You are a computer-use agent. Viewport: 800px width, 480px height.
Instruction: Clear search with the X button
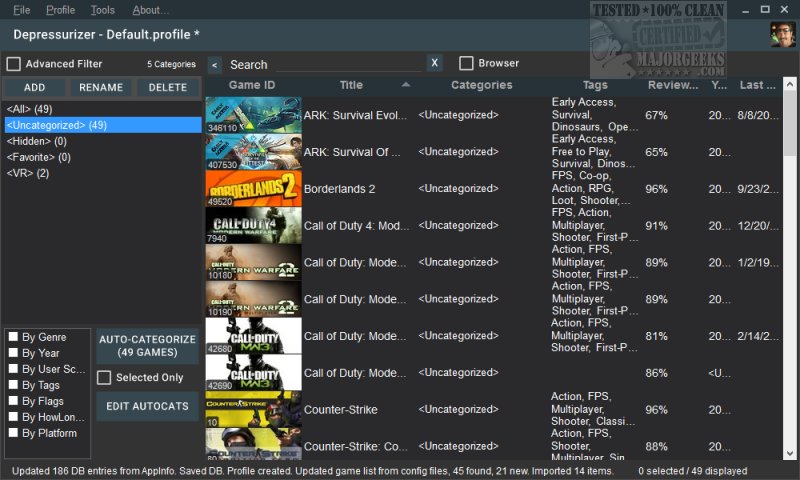tap(435, 64)
